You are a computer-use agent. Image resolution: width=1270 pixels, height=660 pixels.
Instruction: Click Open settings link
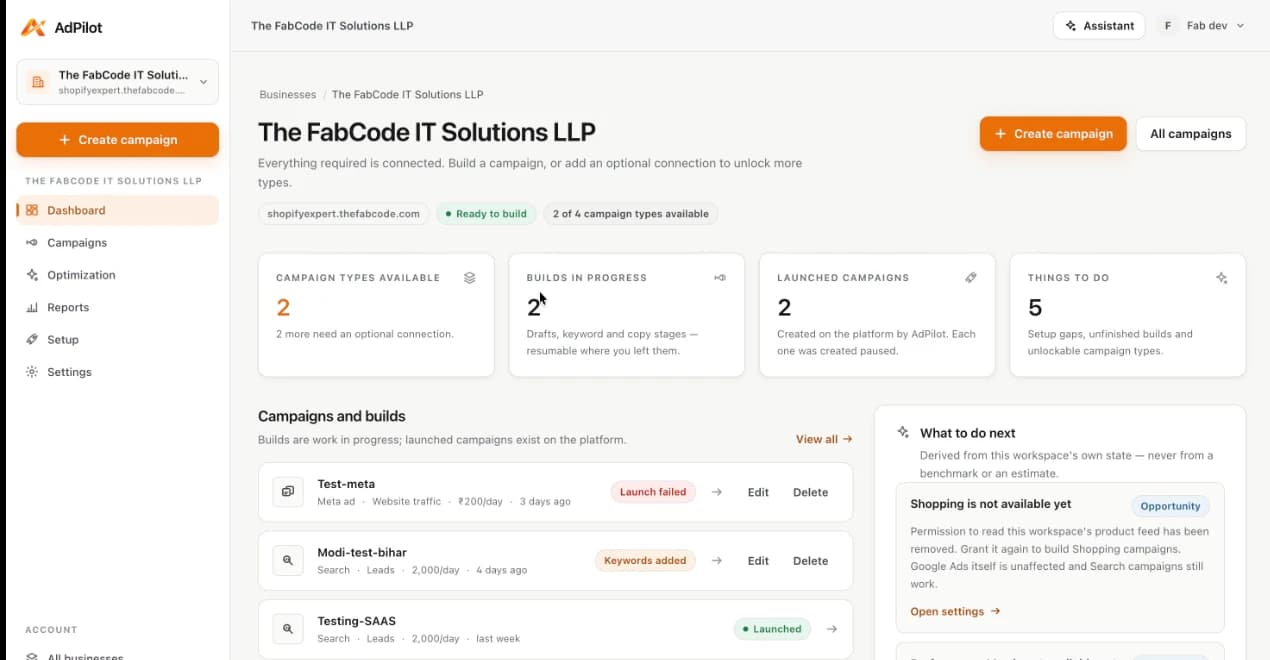(955, 611)
